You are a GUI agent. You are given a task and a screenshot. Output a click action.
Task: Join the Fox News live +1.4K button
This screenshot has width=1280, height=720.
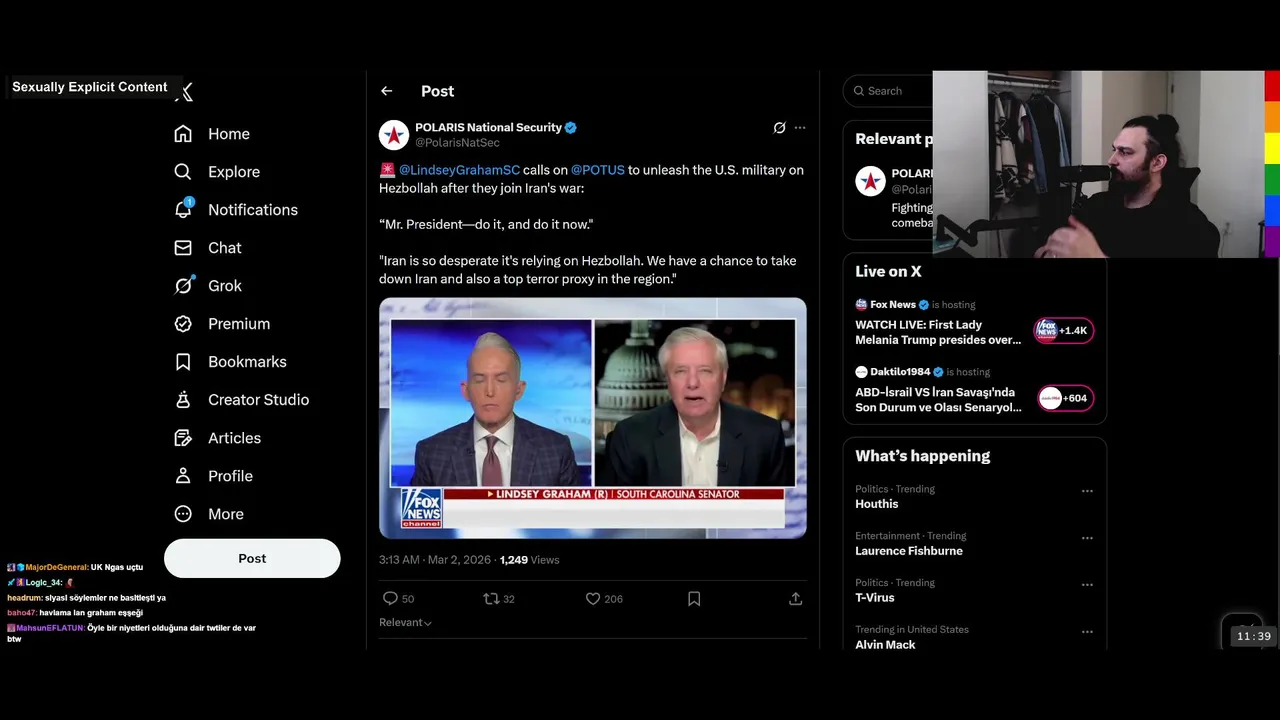[1064, 330]
